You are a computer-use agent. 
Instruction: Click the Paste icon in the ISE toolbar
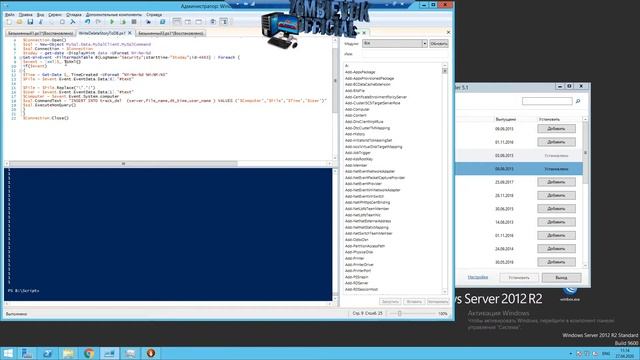pos(62,22)
